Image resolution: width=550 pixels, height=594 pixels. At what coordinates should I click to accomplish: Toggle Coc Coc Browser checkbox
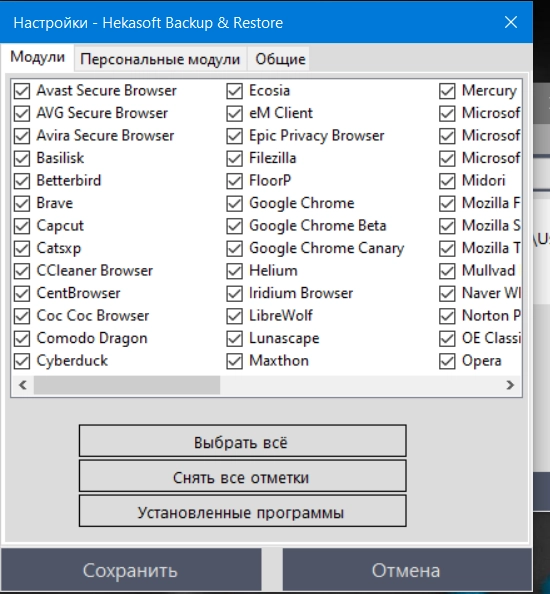tap(22, 316)
